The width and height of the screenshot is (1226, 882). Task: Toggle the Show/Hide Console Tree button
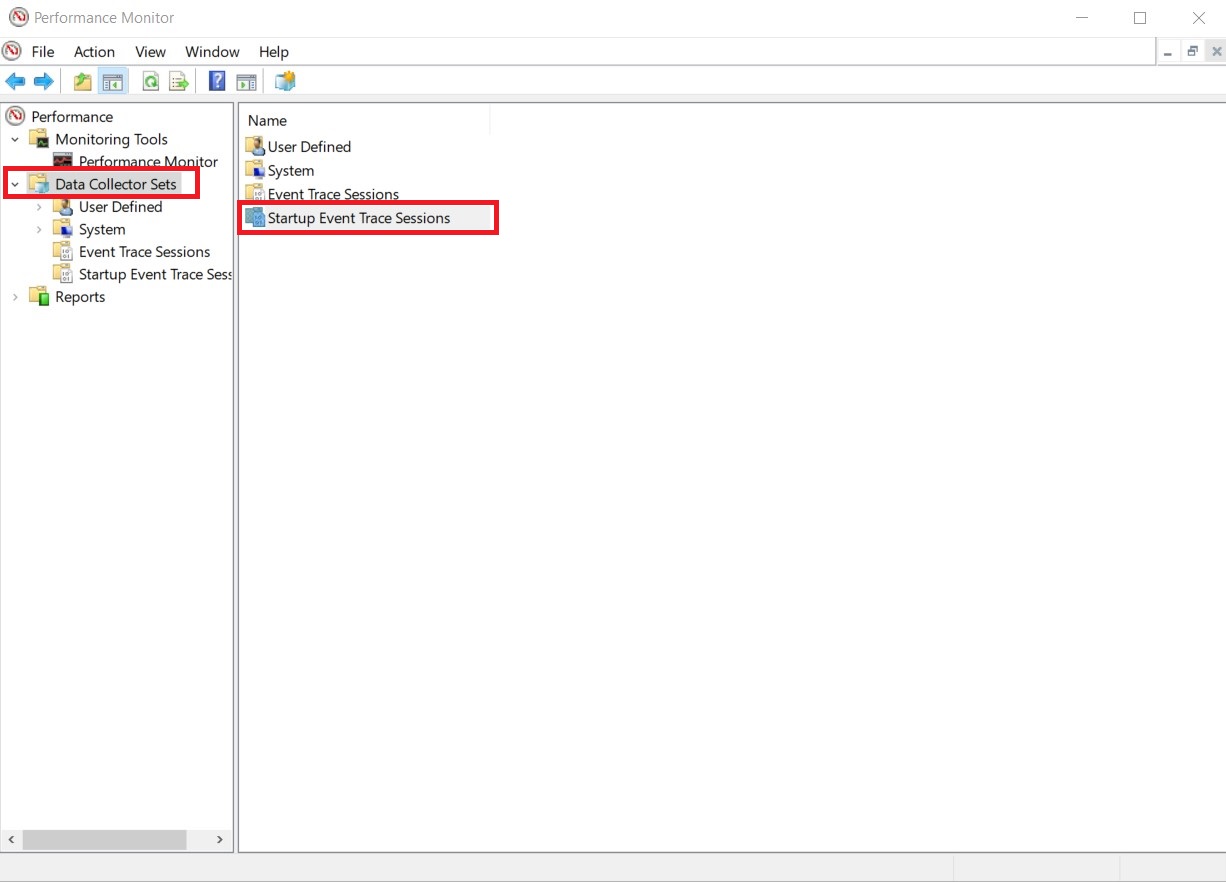(113, 81)
